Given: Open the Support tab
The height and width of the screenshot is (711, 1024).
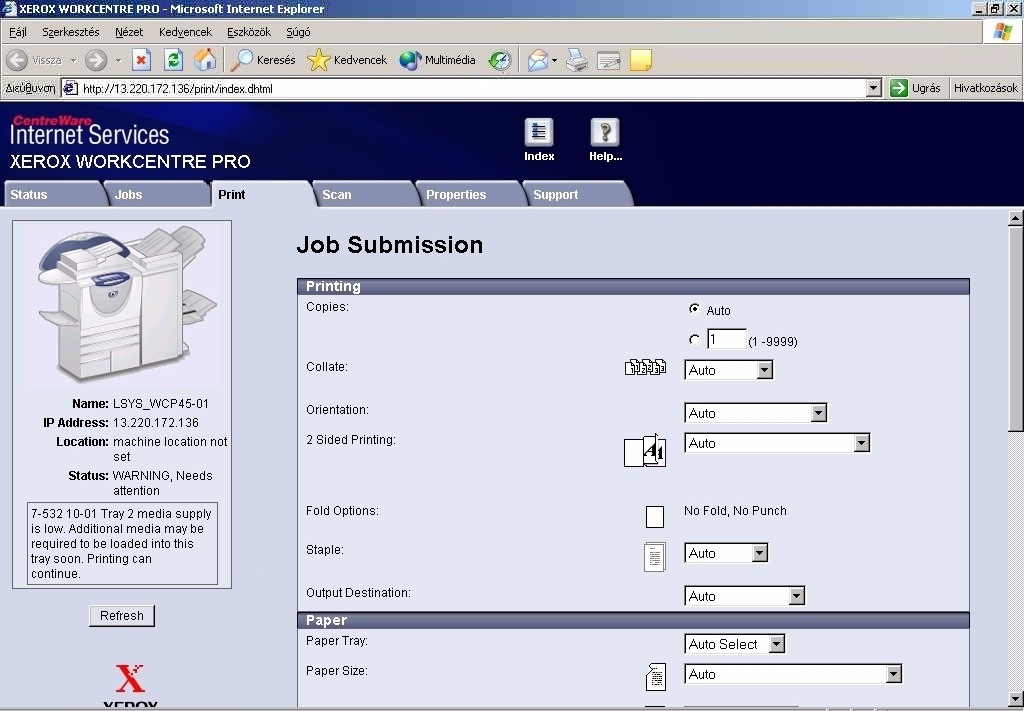Looking at the screenshot, I should 577,195.
